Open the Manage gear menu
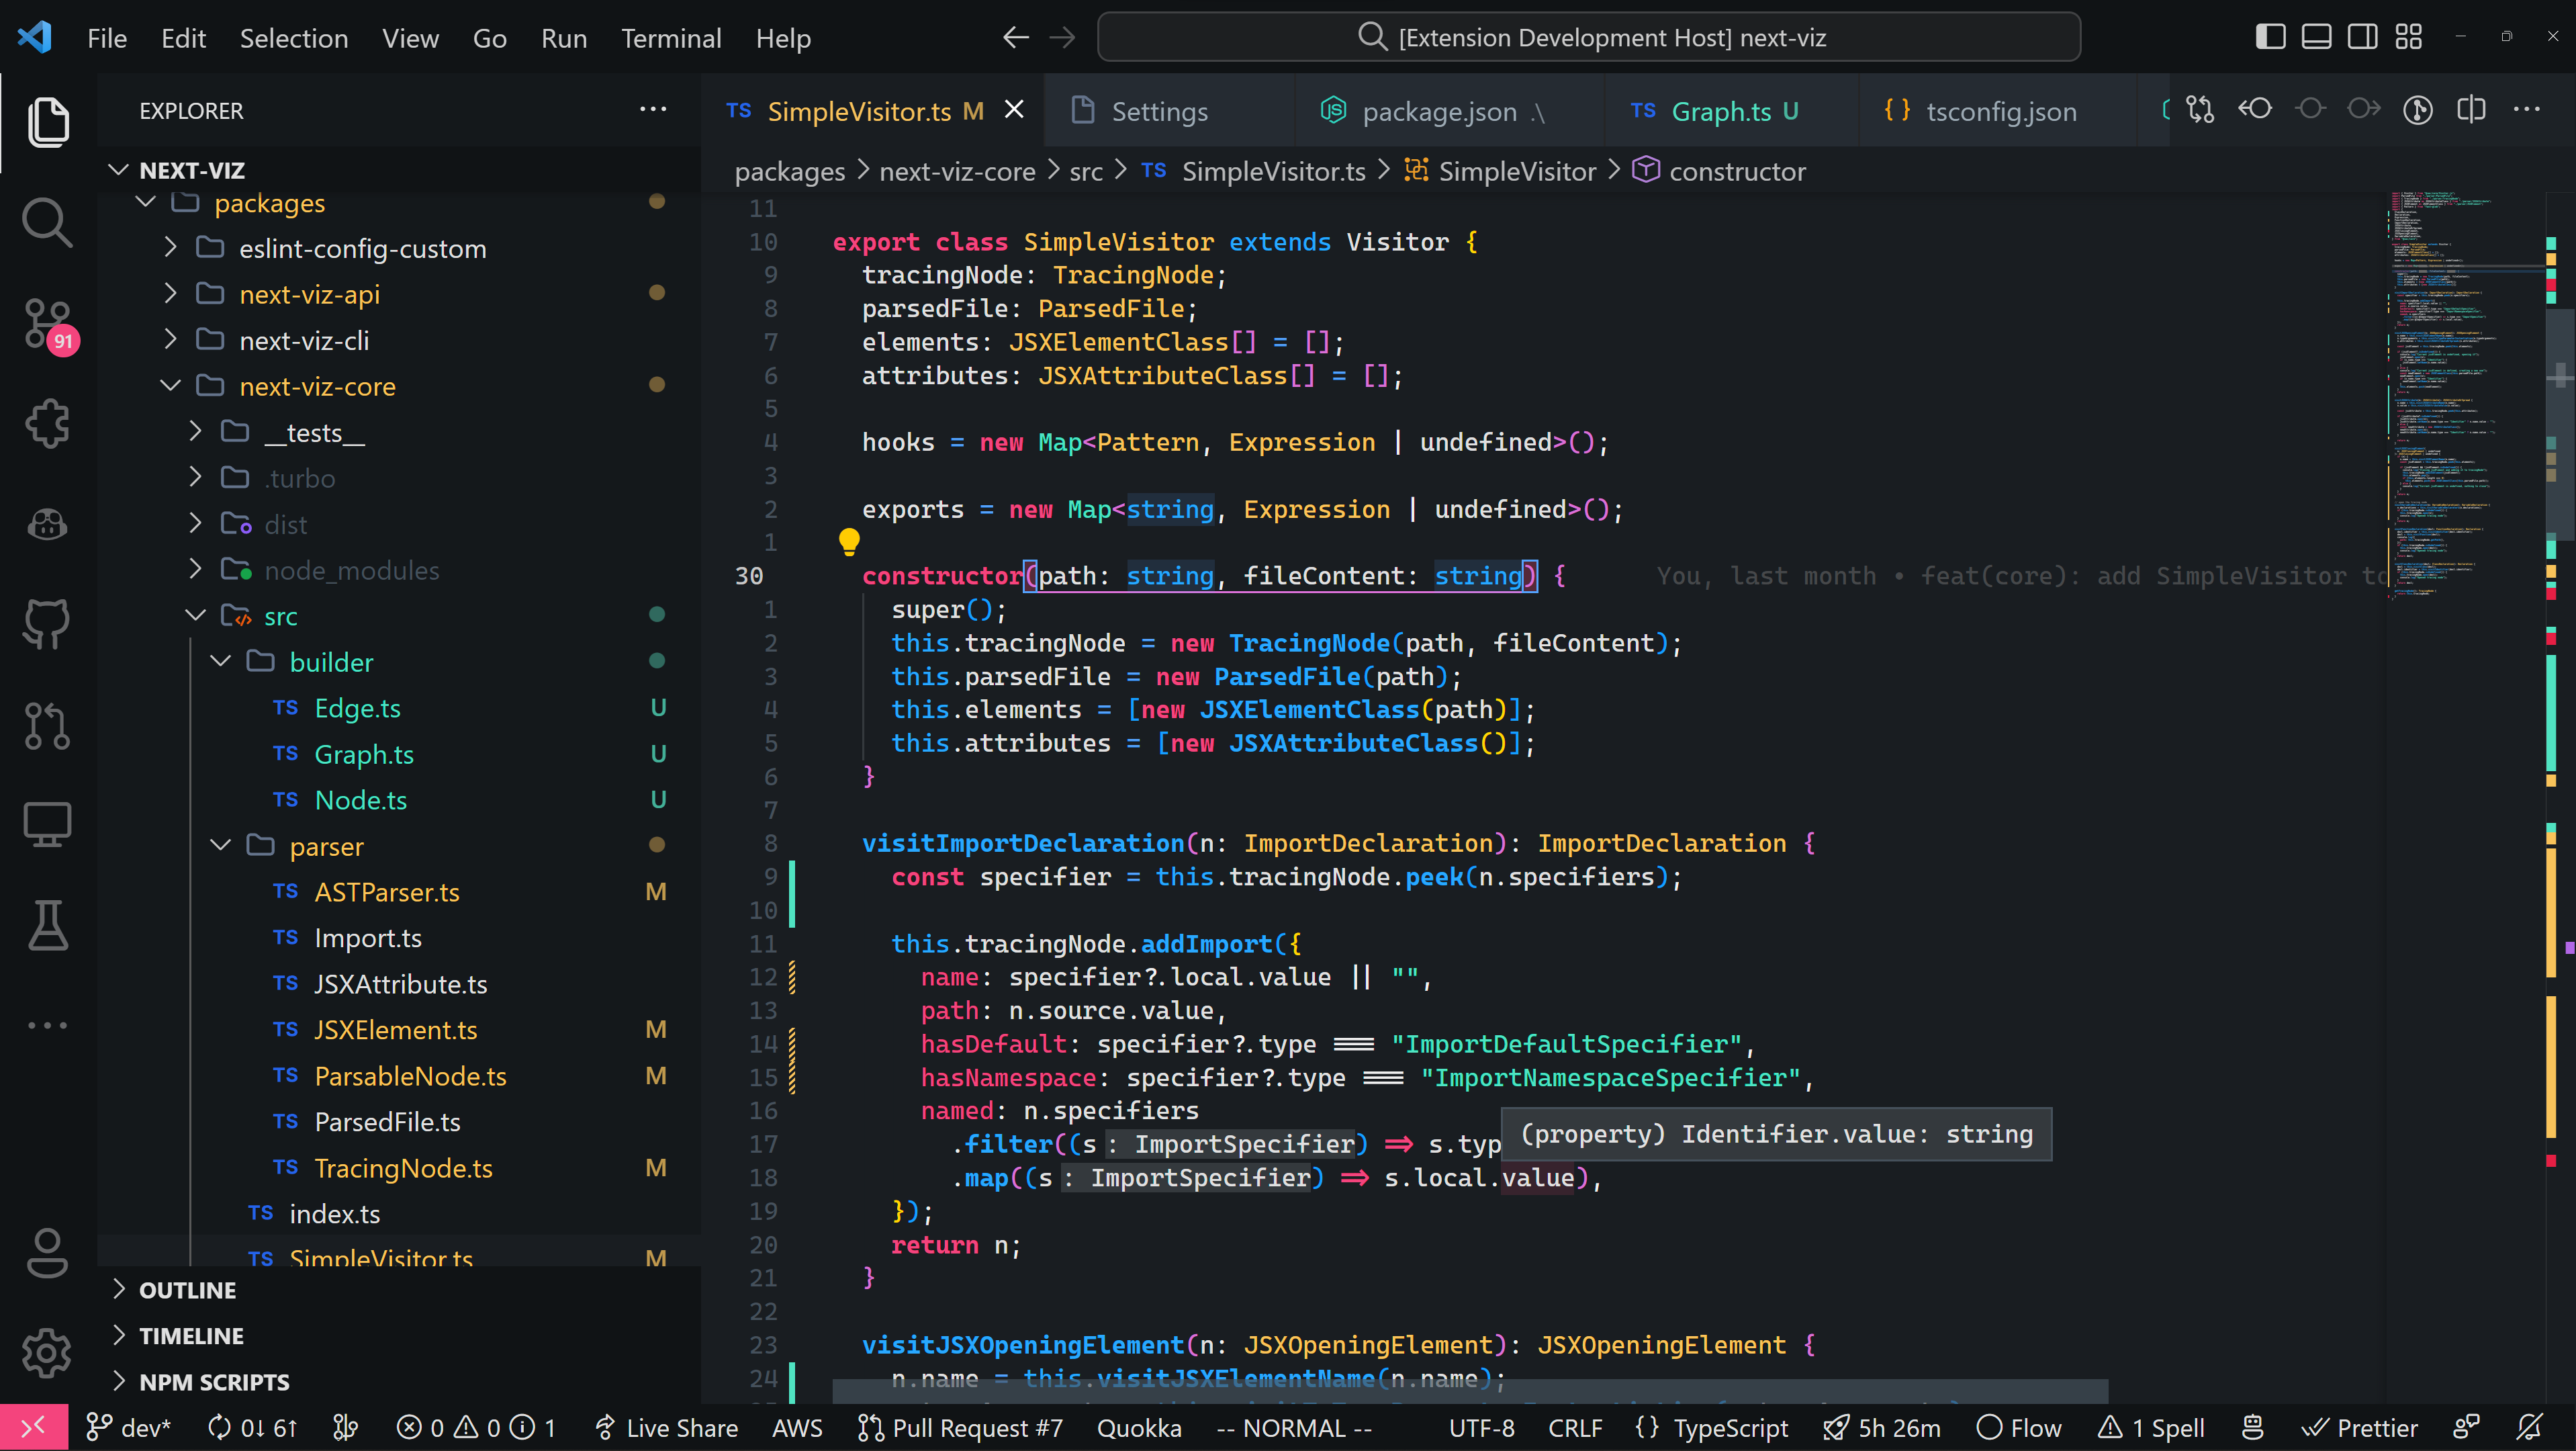The image size is (2576, 1451). click(48, 1353)
